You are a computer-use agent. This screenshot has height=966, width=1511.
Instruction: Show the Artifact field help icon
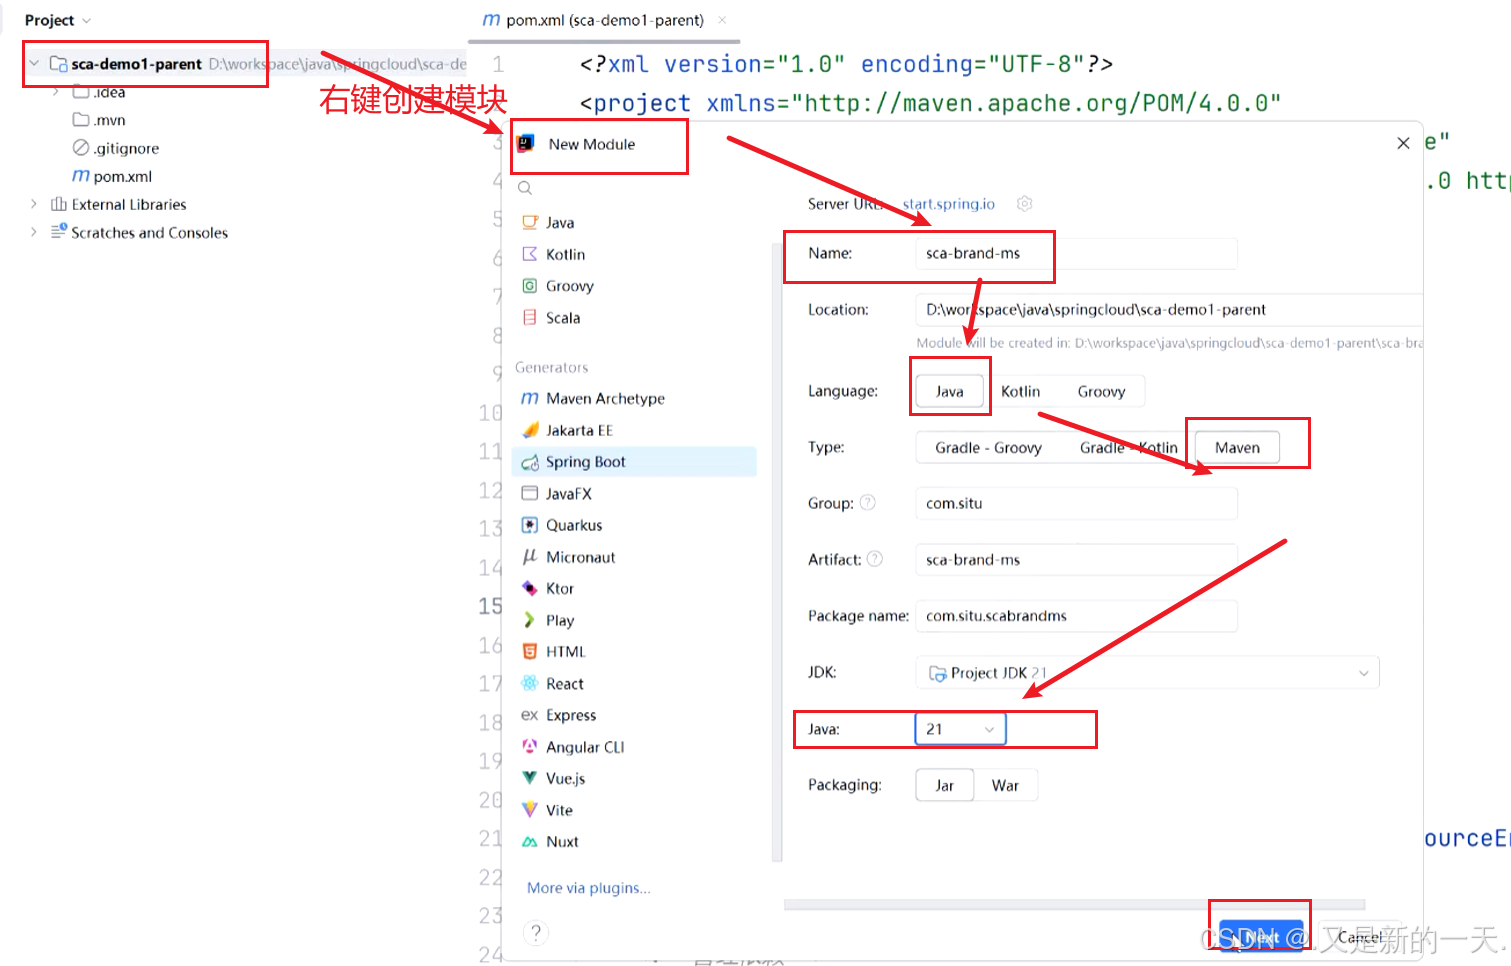875,559
